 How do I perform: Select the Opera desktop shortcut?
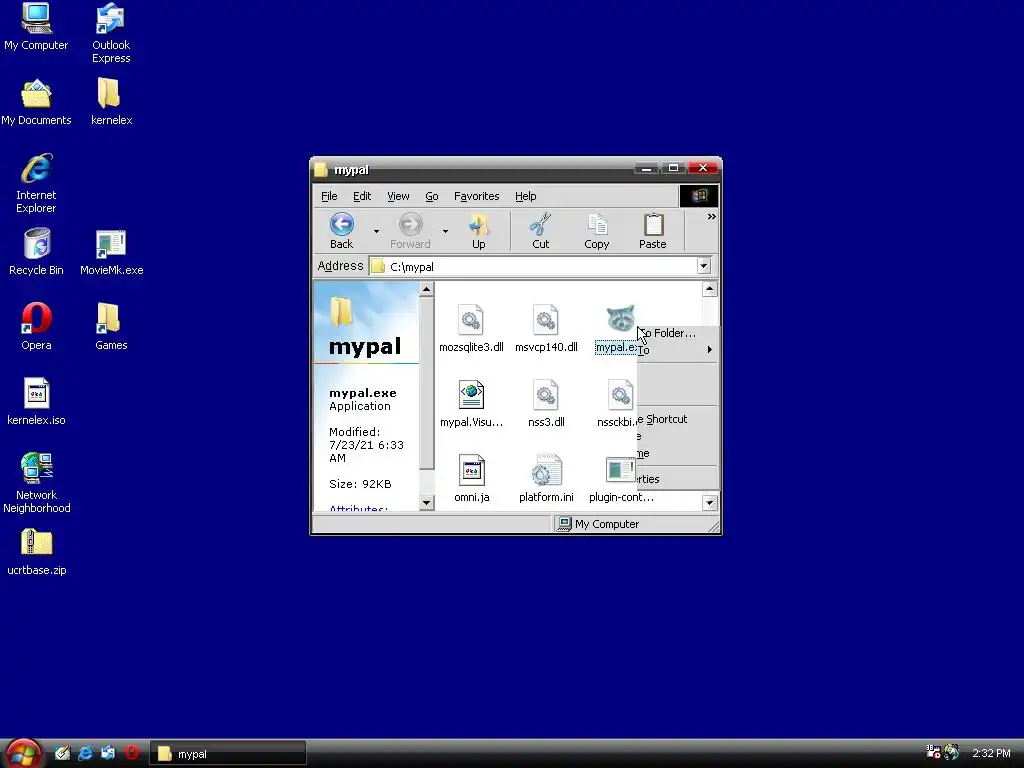coord(36,327)
